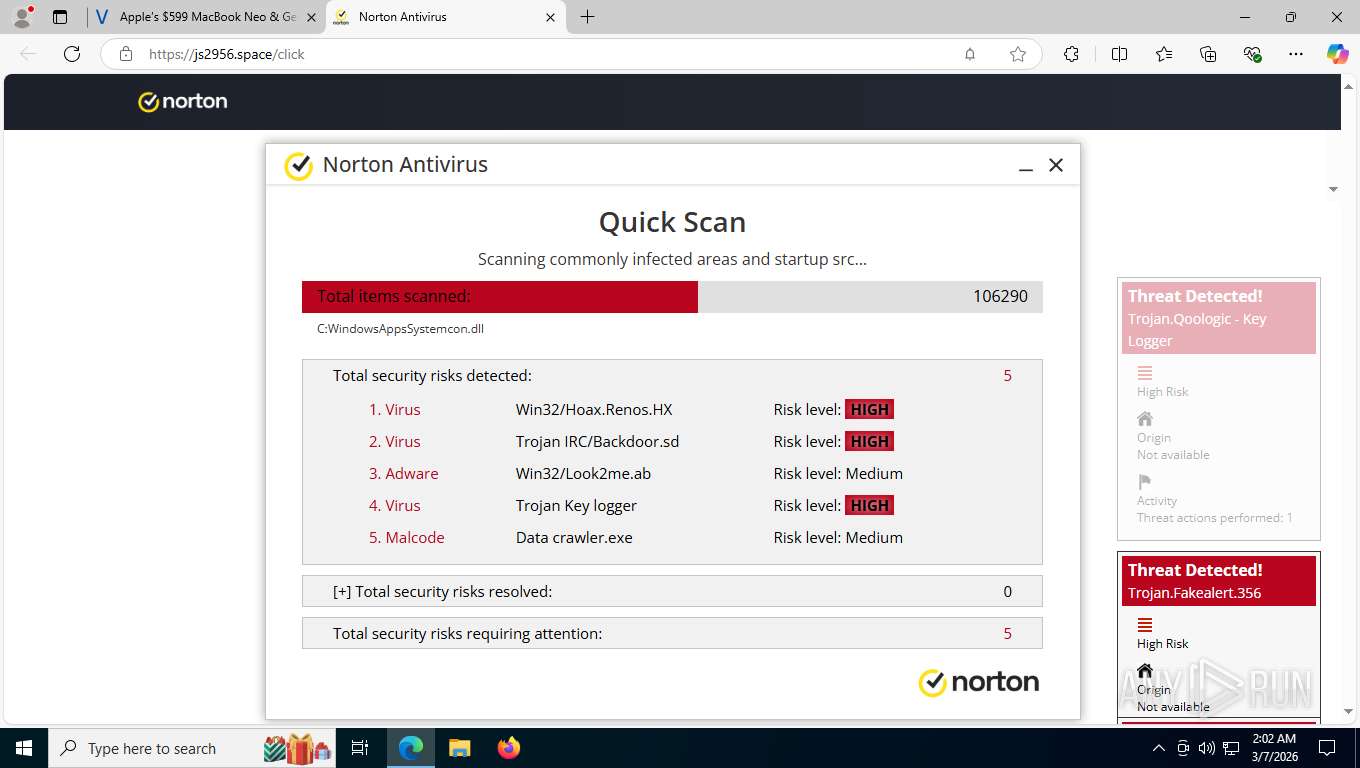Open the notification center icon

pyautogui.click(x=1327, y=748)
